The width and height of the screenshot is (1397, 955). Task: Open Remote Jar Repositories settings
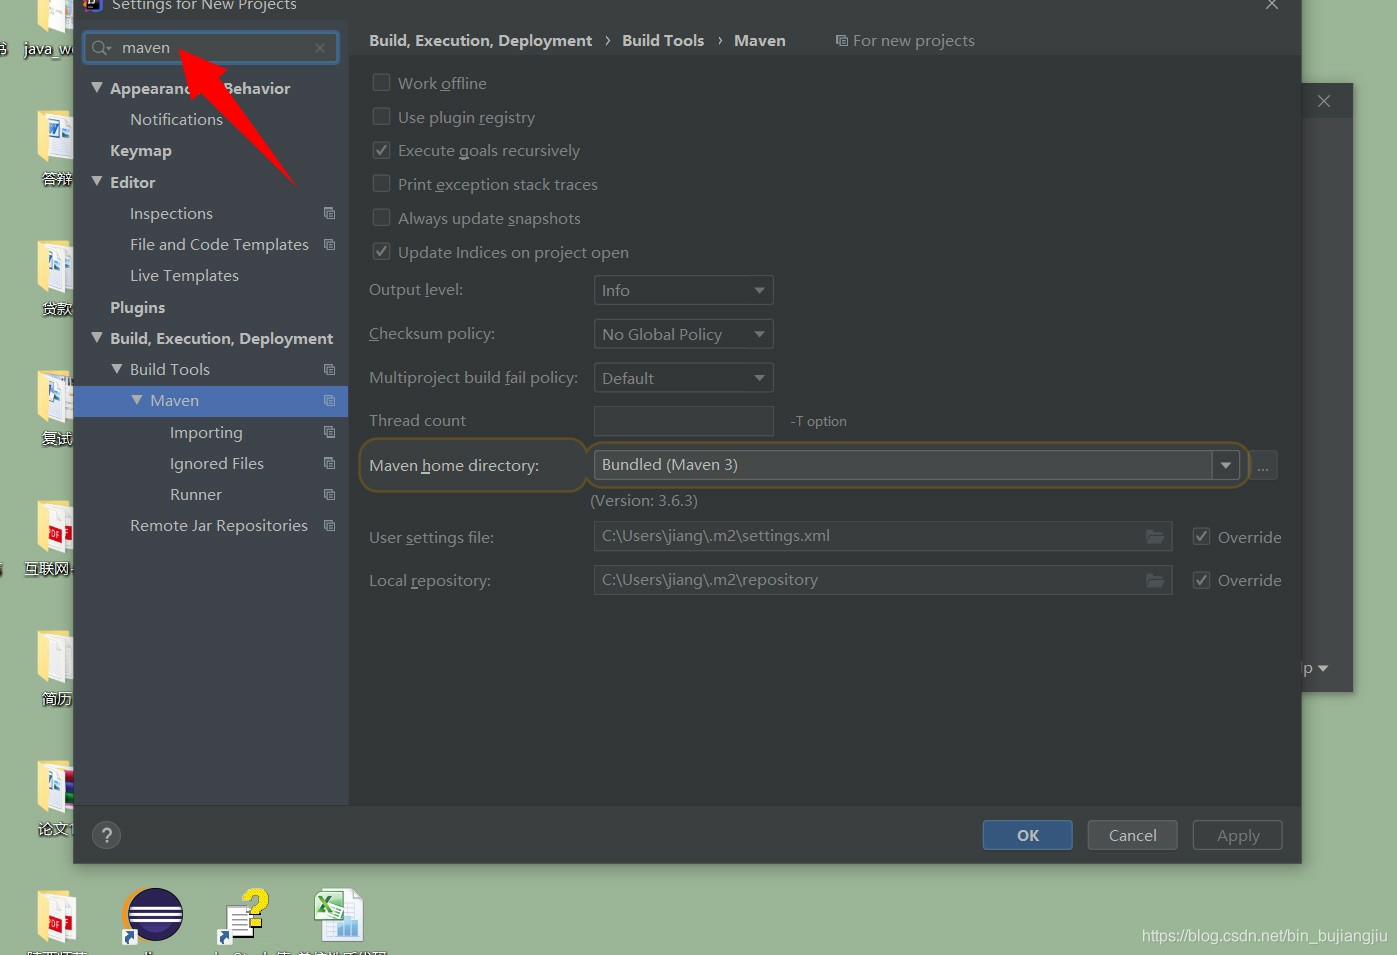(x=219, y=525)
